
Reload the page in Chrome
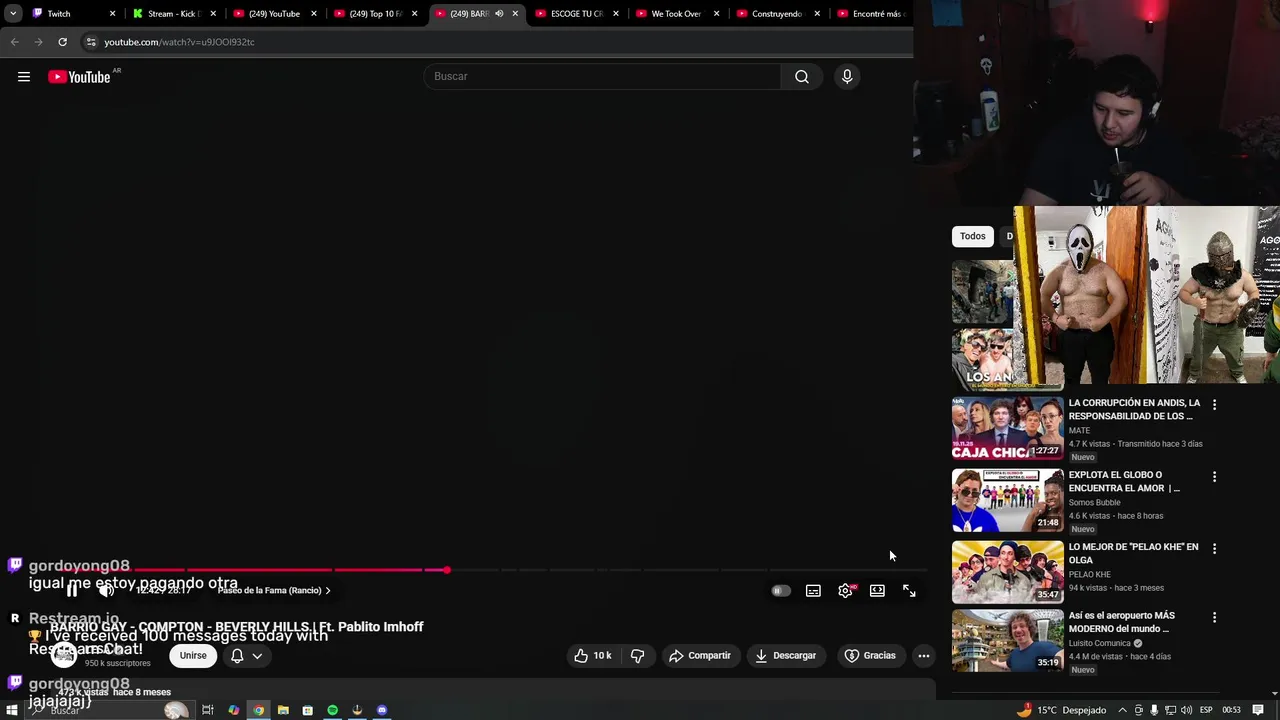pos(62,42)
